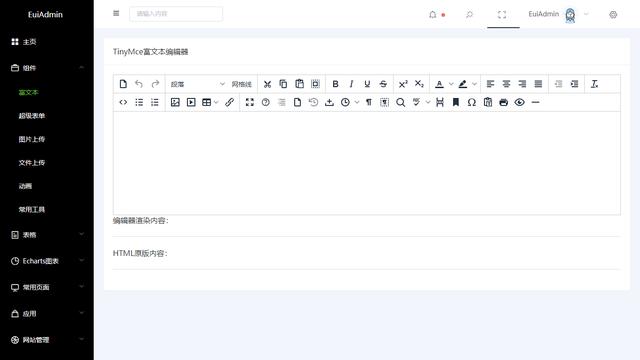This screenshot has height=360, width=640.
Task: Expand the Echarts menu in the sidebar
Action: tap(47, 261)
